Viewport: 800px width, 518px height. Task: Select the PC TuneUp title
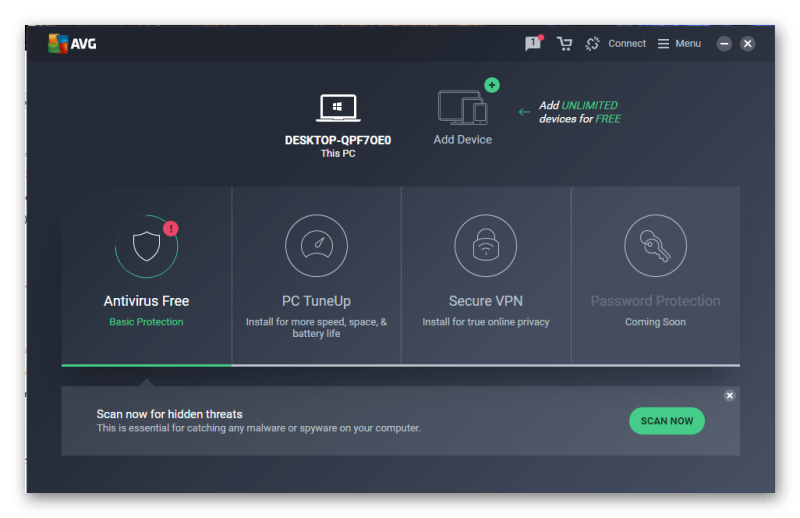(x=316, y=301)
